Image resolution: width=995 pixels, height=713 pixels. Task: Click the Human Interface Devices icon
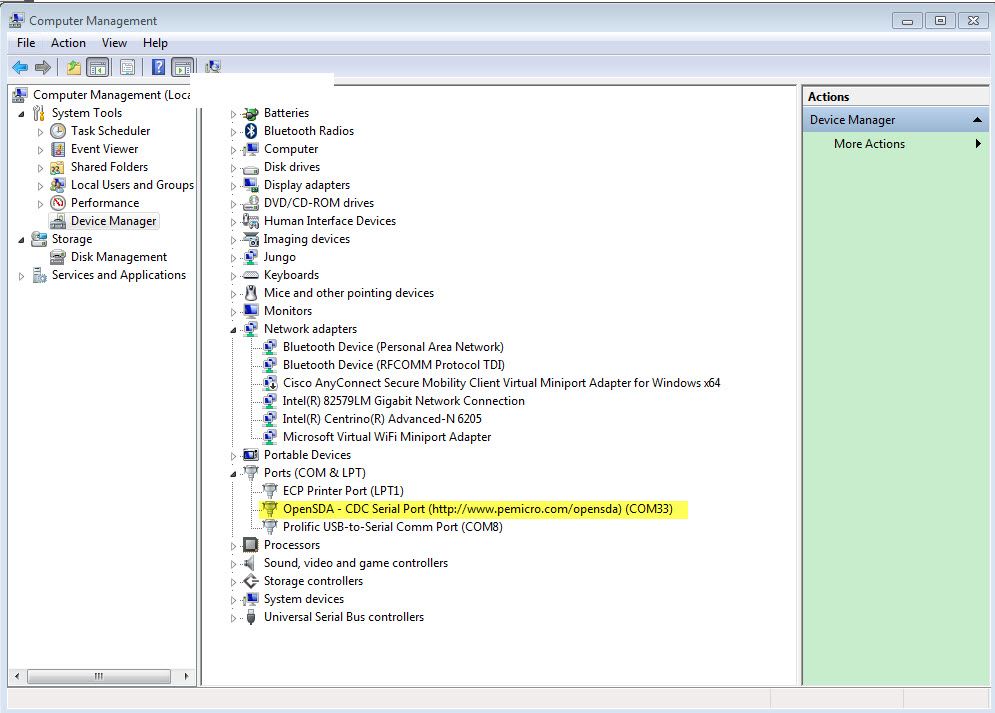pyautogui.click(x=251, y=221)
